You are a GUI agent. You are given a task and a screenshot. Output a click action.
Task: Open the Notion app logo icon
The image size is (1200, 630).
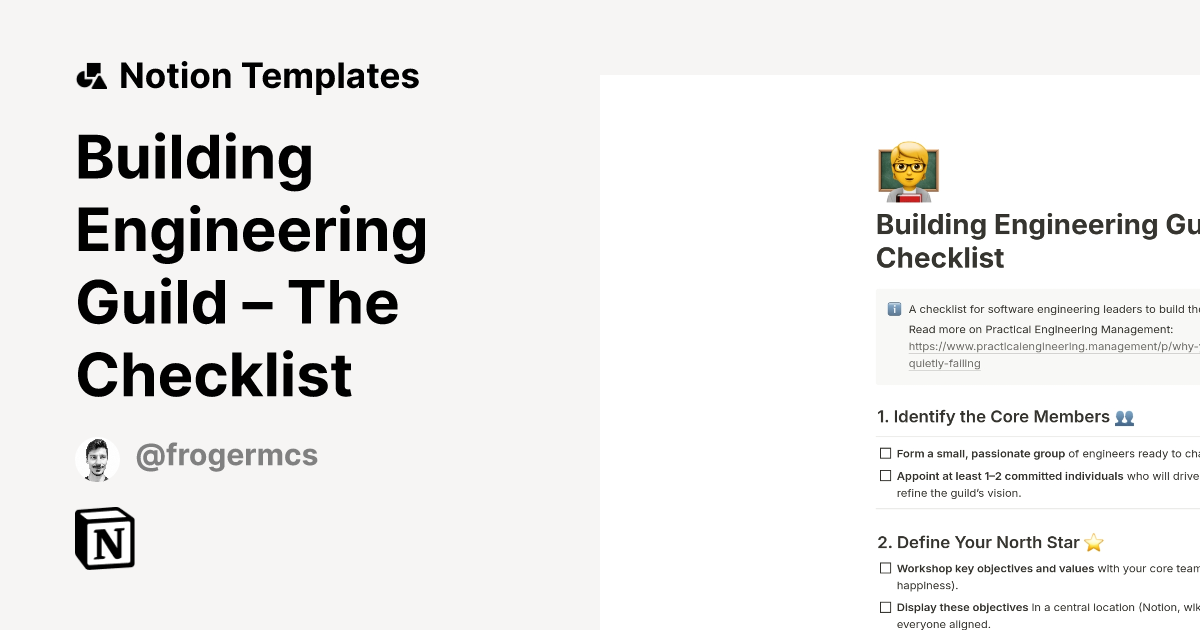105,539
